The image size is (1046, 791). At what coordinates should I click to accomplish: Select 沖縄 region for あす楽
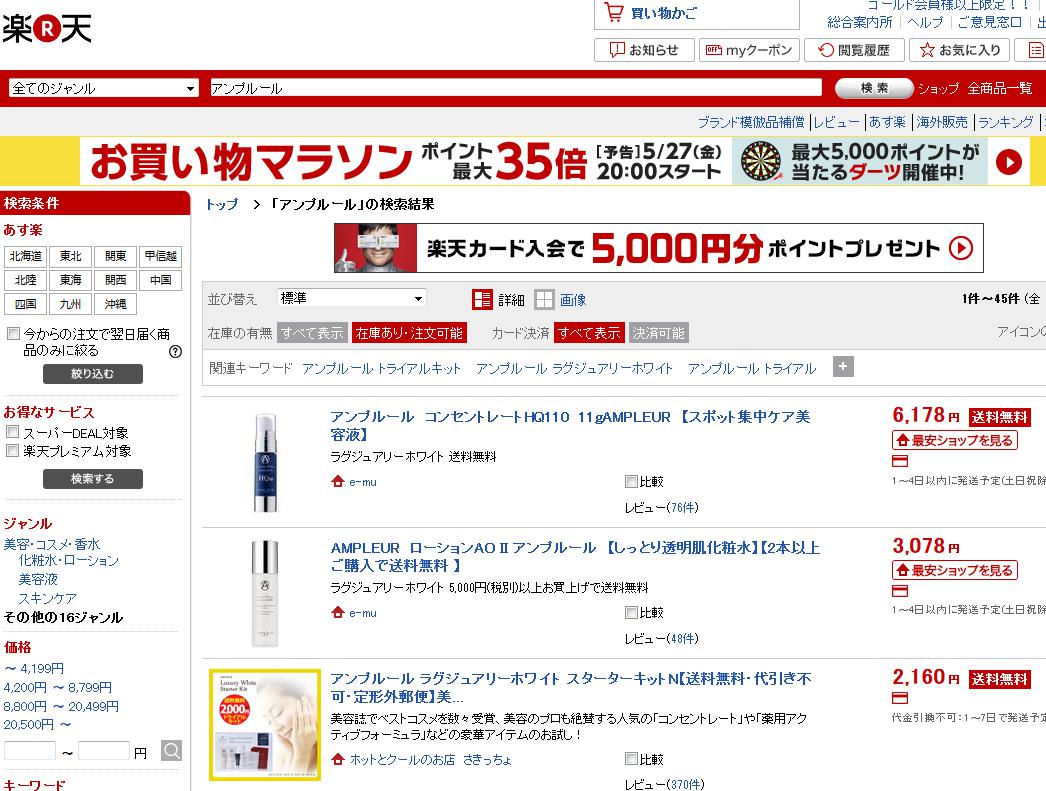pyautogui.click(x=115, y=304)
